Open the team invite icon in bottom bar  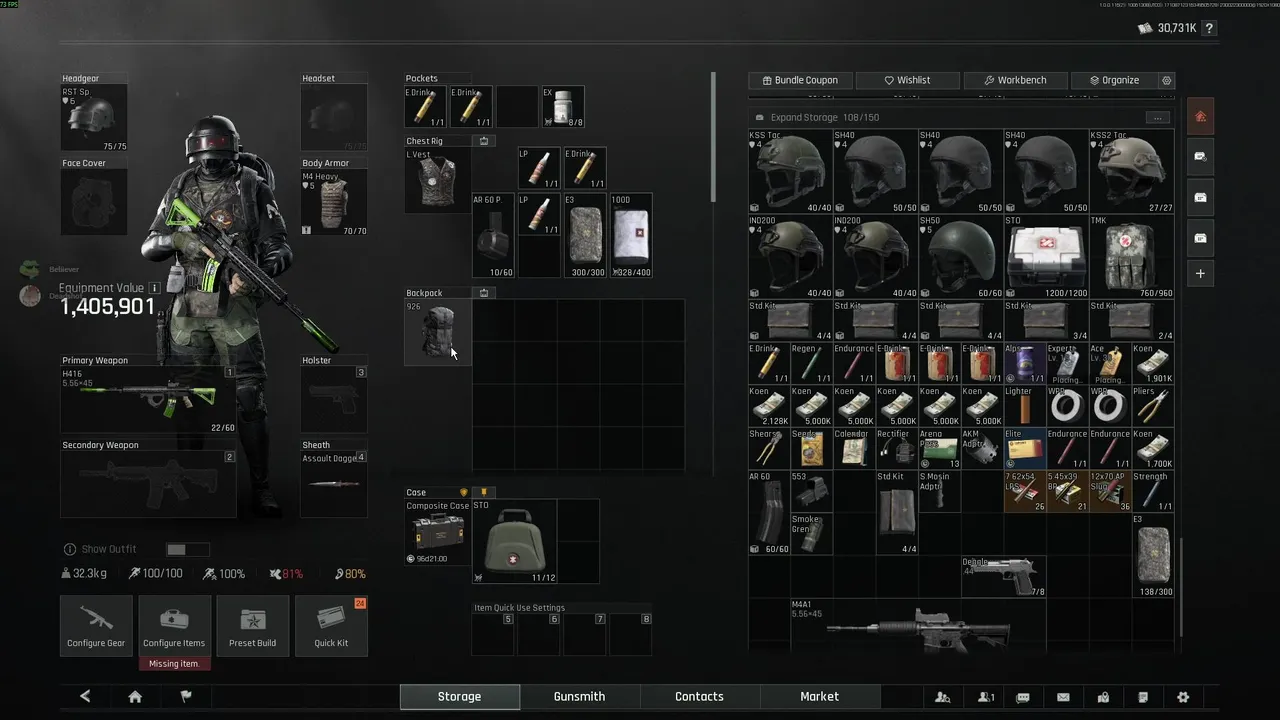click(x=942, y=697)
